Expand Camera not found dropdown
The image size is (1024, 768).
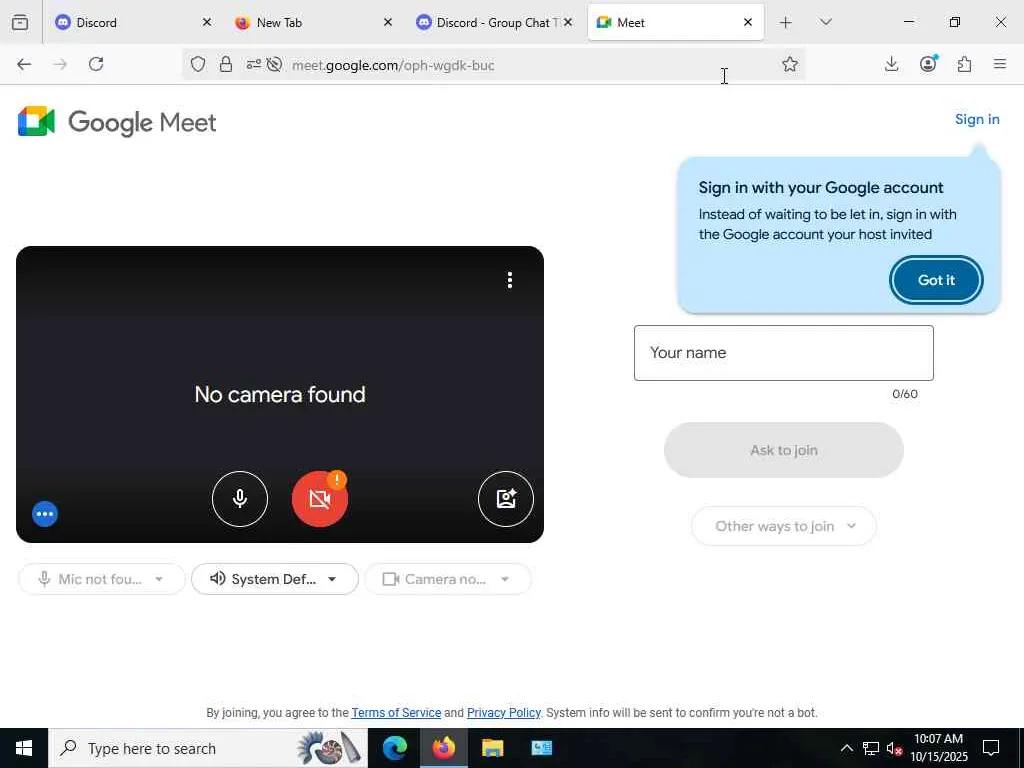coord(447,579)
